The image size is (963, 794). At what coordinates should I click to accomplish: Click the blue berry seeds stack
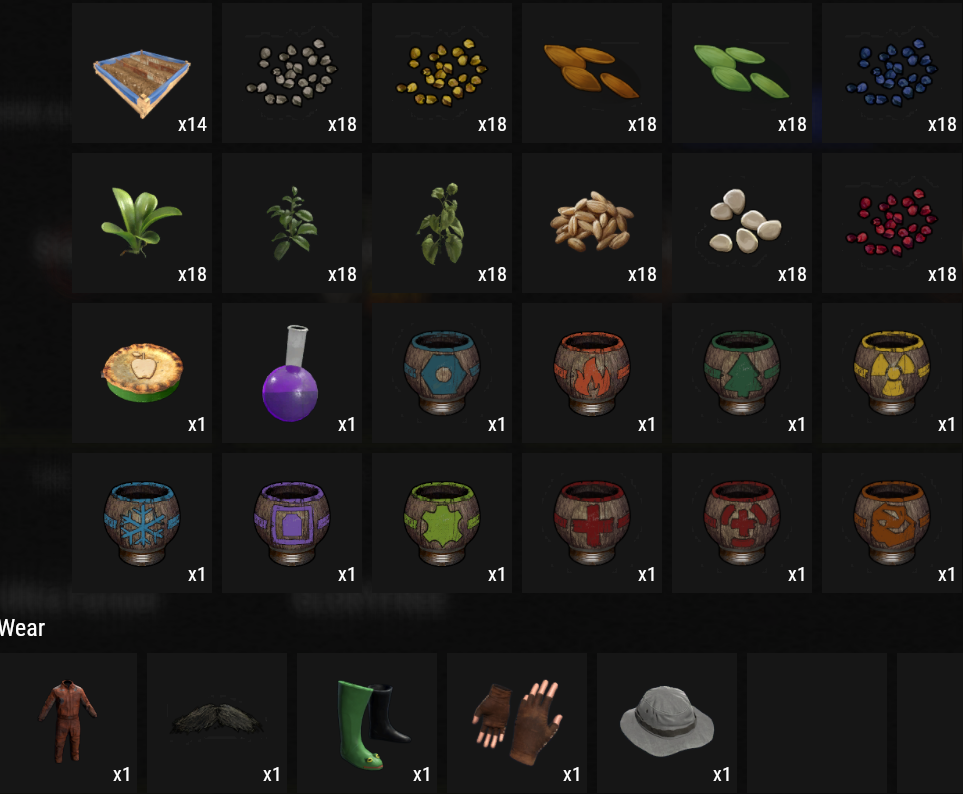point(892,73)
